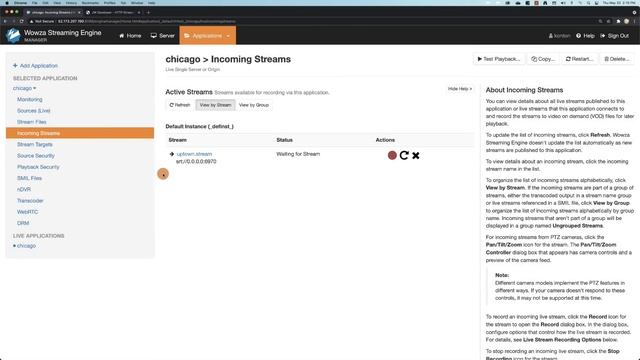Open the Applications dropdown in the navbar
The image size is (640, 360).
[x=207, y=36]
